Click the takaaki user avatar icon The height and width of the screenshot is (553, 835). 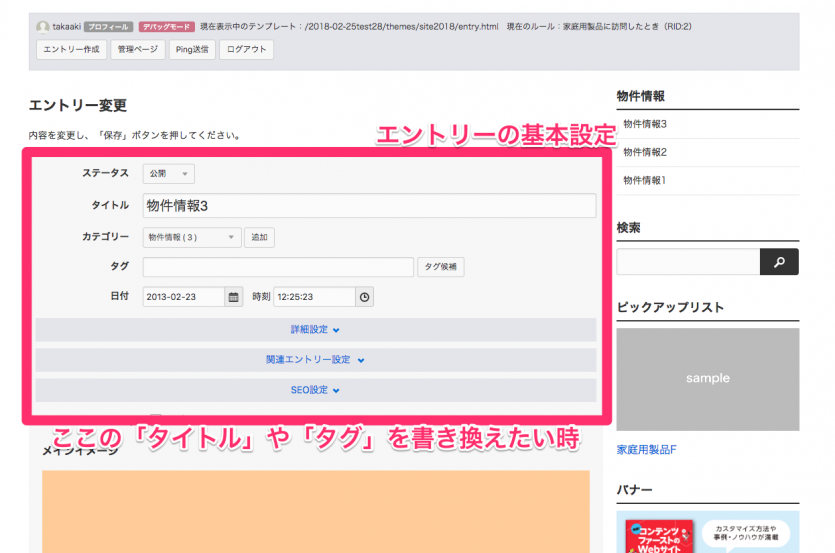[42, 27]
